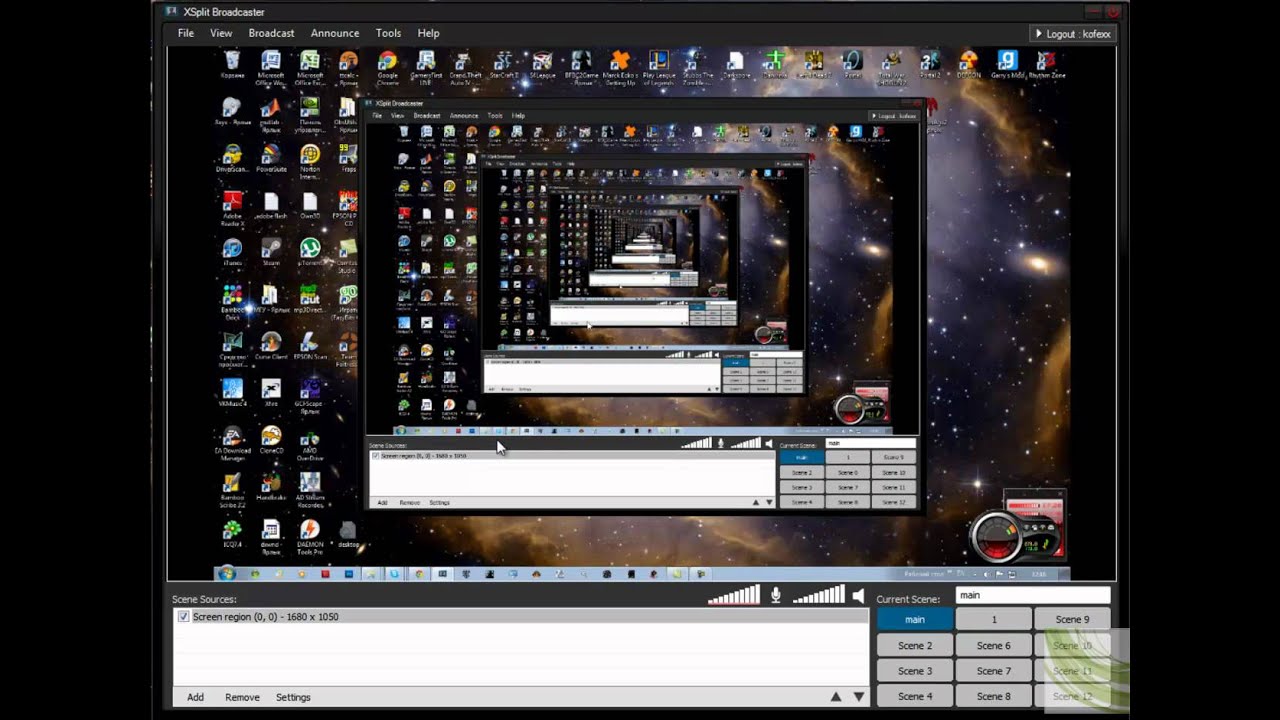This screenshot has height=720, width=1280.
Task: Click the Current Scene name field
Action: pos(1033,595)
